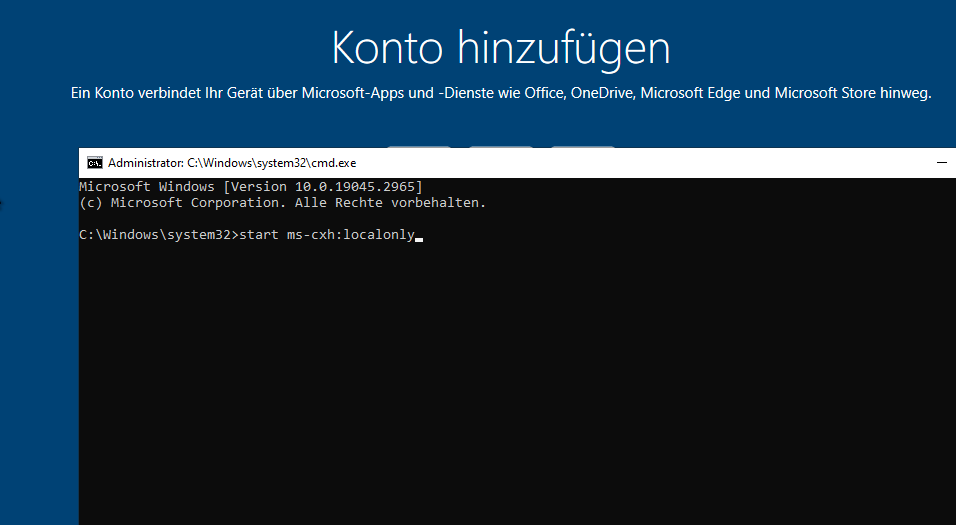Image resolution: width=956 pixels, height=525 pixels.
Task: Minimize the Administrator cmd.exe window
Action: [x=941, y=163]
